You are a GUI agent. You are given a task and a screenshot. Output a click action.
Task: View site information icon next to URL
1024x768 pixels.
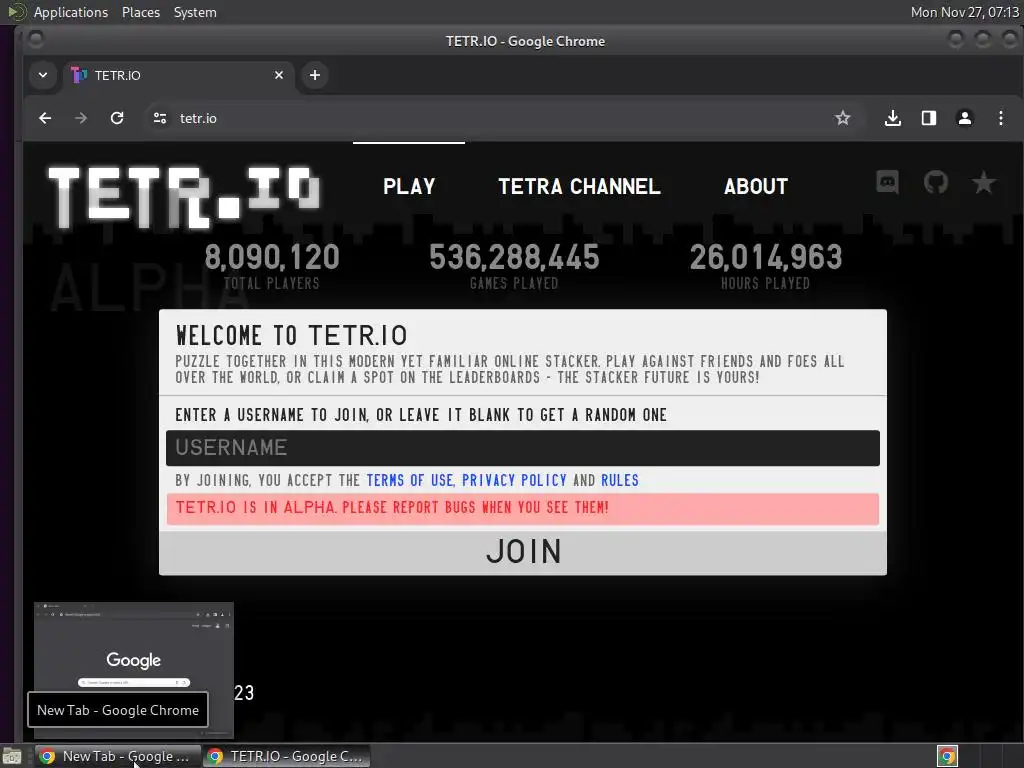click(160, 118)
